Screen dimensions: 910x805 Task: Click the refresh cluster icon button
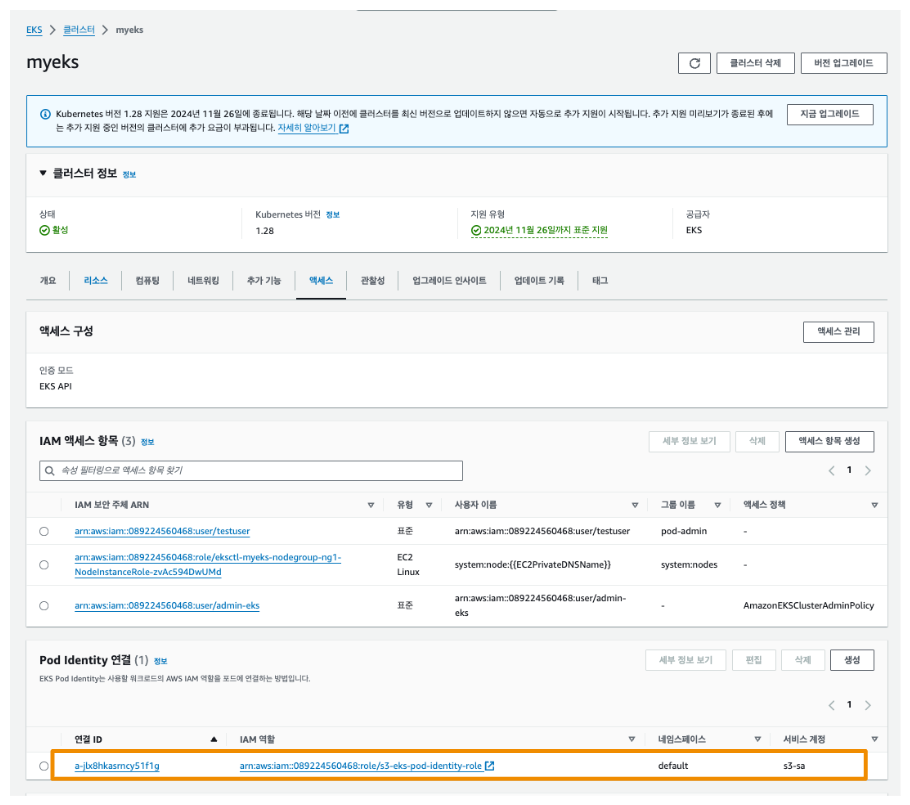tap(694, 63)
